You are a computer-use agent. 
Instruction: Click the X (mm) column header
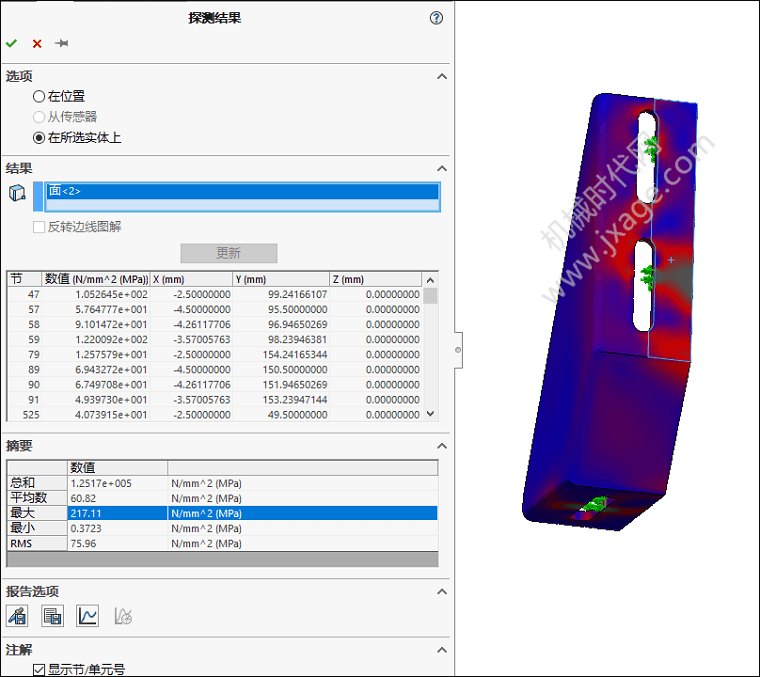191,279
